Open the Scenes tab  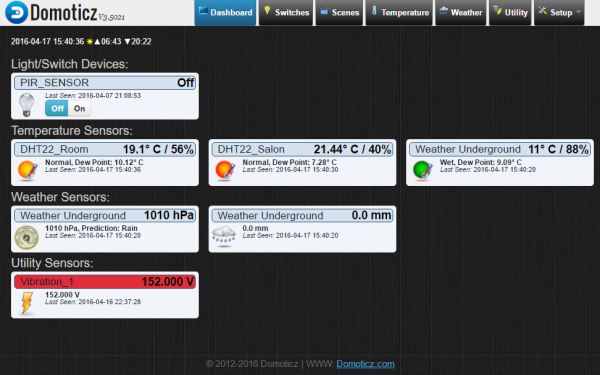point(339,13)
